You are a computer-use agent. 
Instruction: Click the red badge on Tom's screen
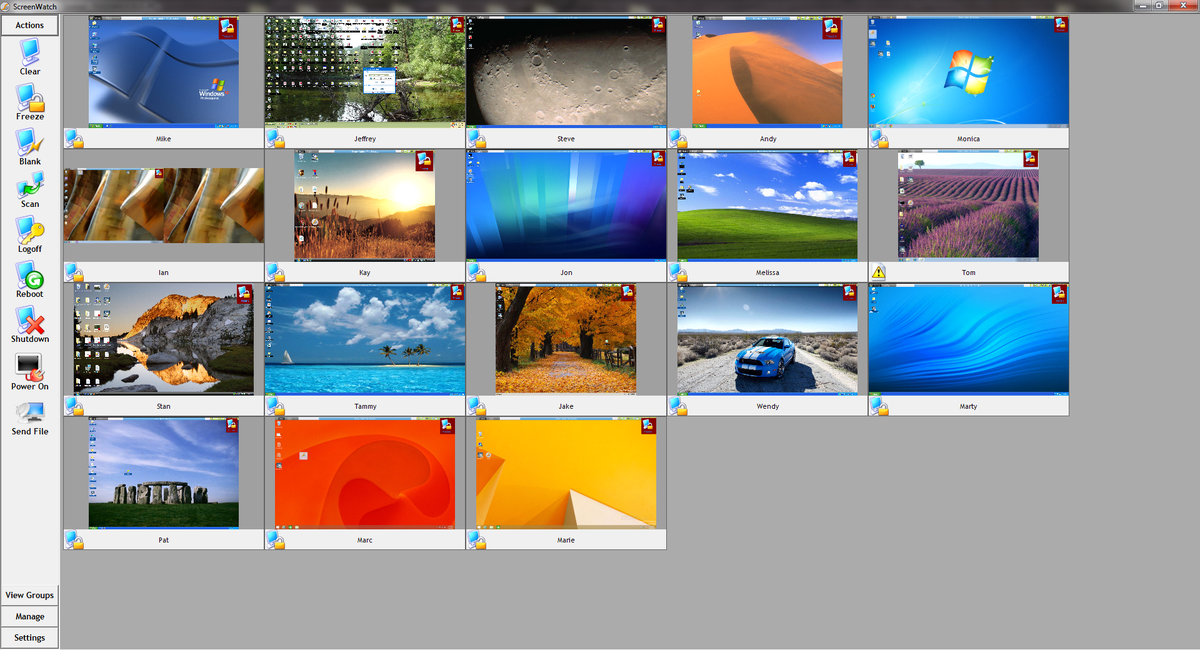pyautogui.click(x=1030, y=159)
